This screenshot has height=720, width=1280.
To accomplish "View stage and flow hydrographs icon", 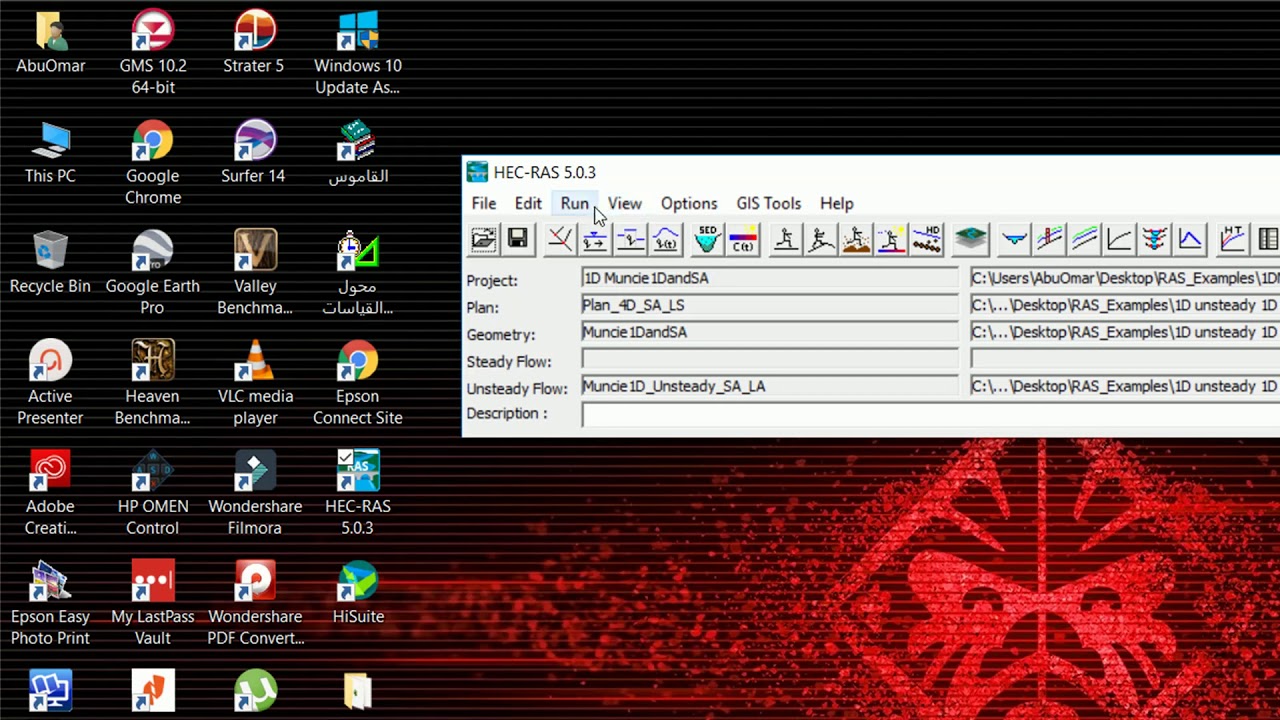I will coord(1189,239).
